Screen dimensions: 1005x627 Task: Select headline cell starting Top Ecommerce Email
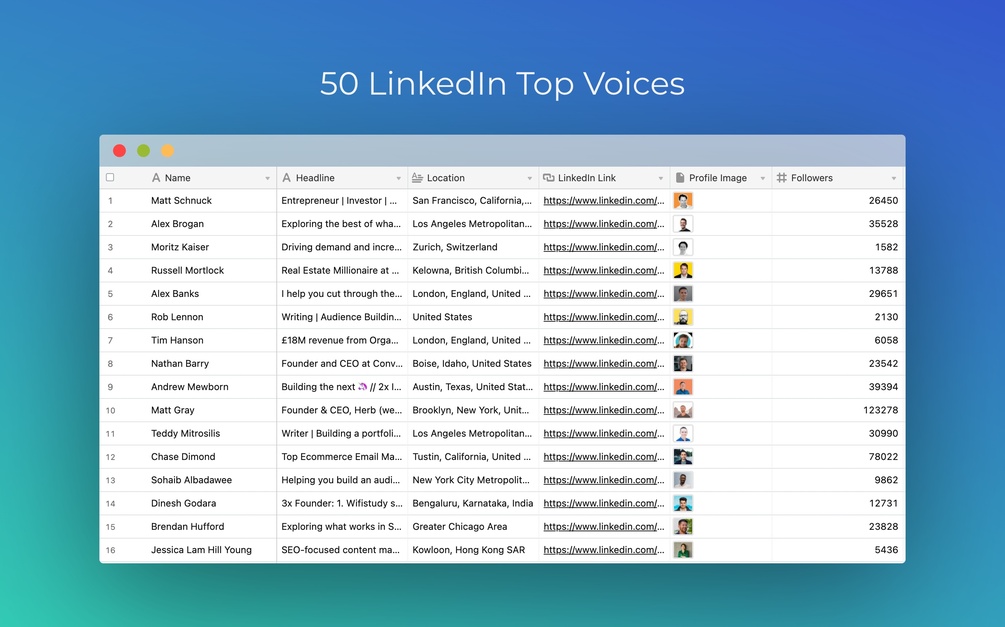pyautogui.click(x=342, y=456)
